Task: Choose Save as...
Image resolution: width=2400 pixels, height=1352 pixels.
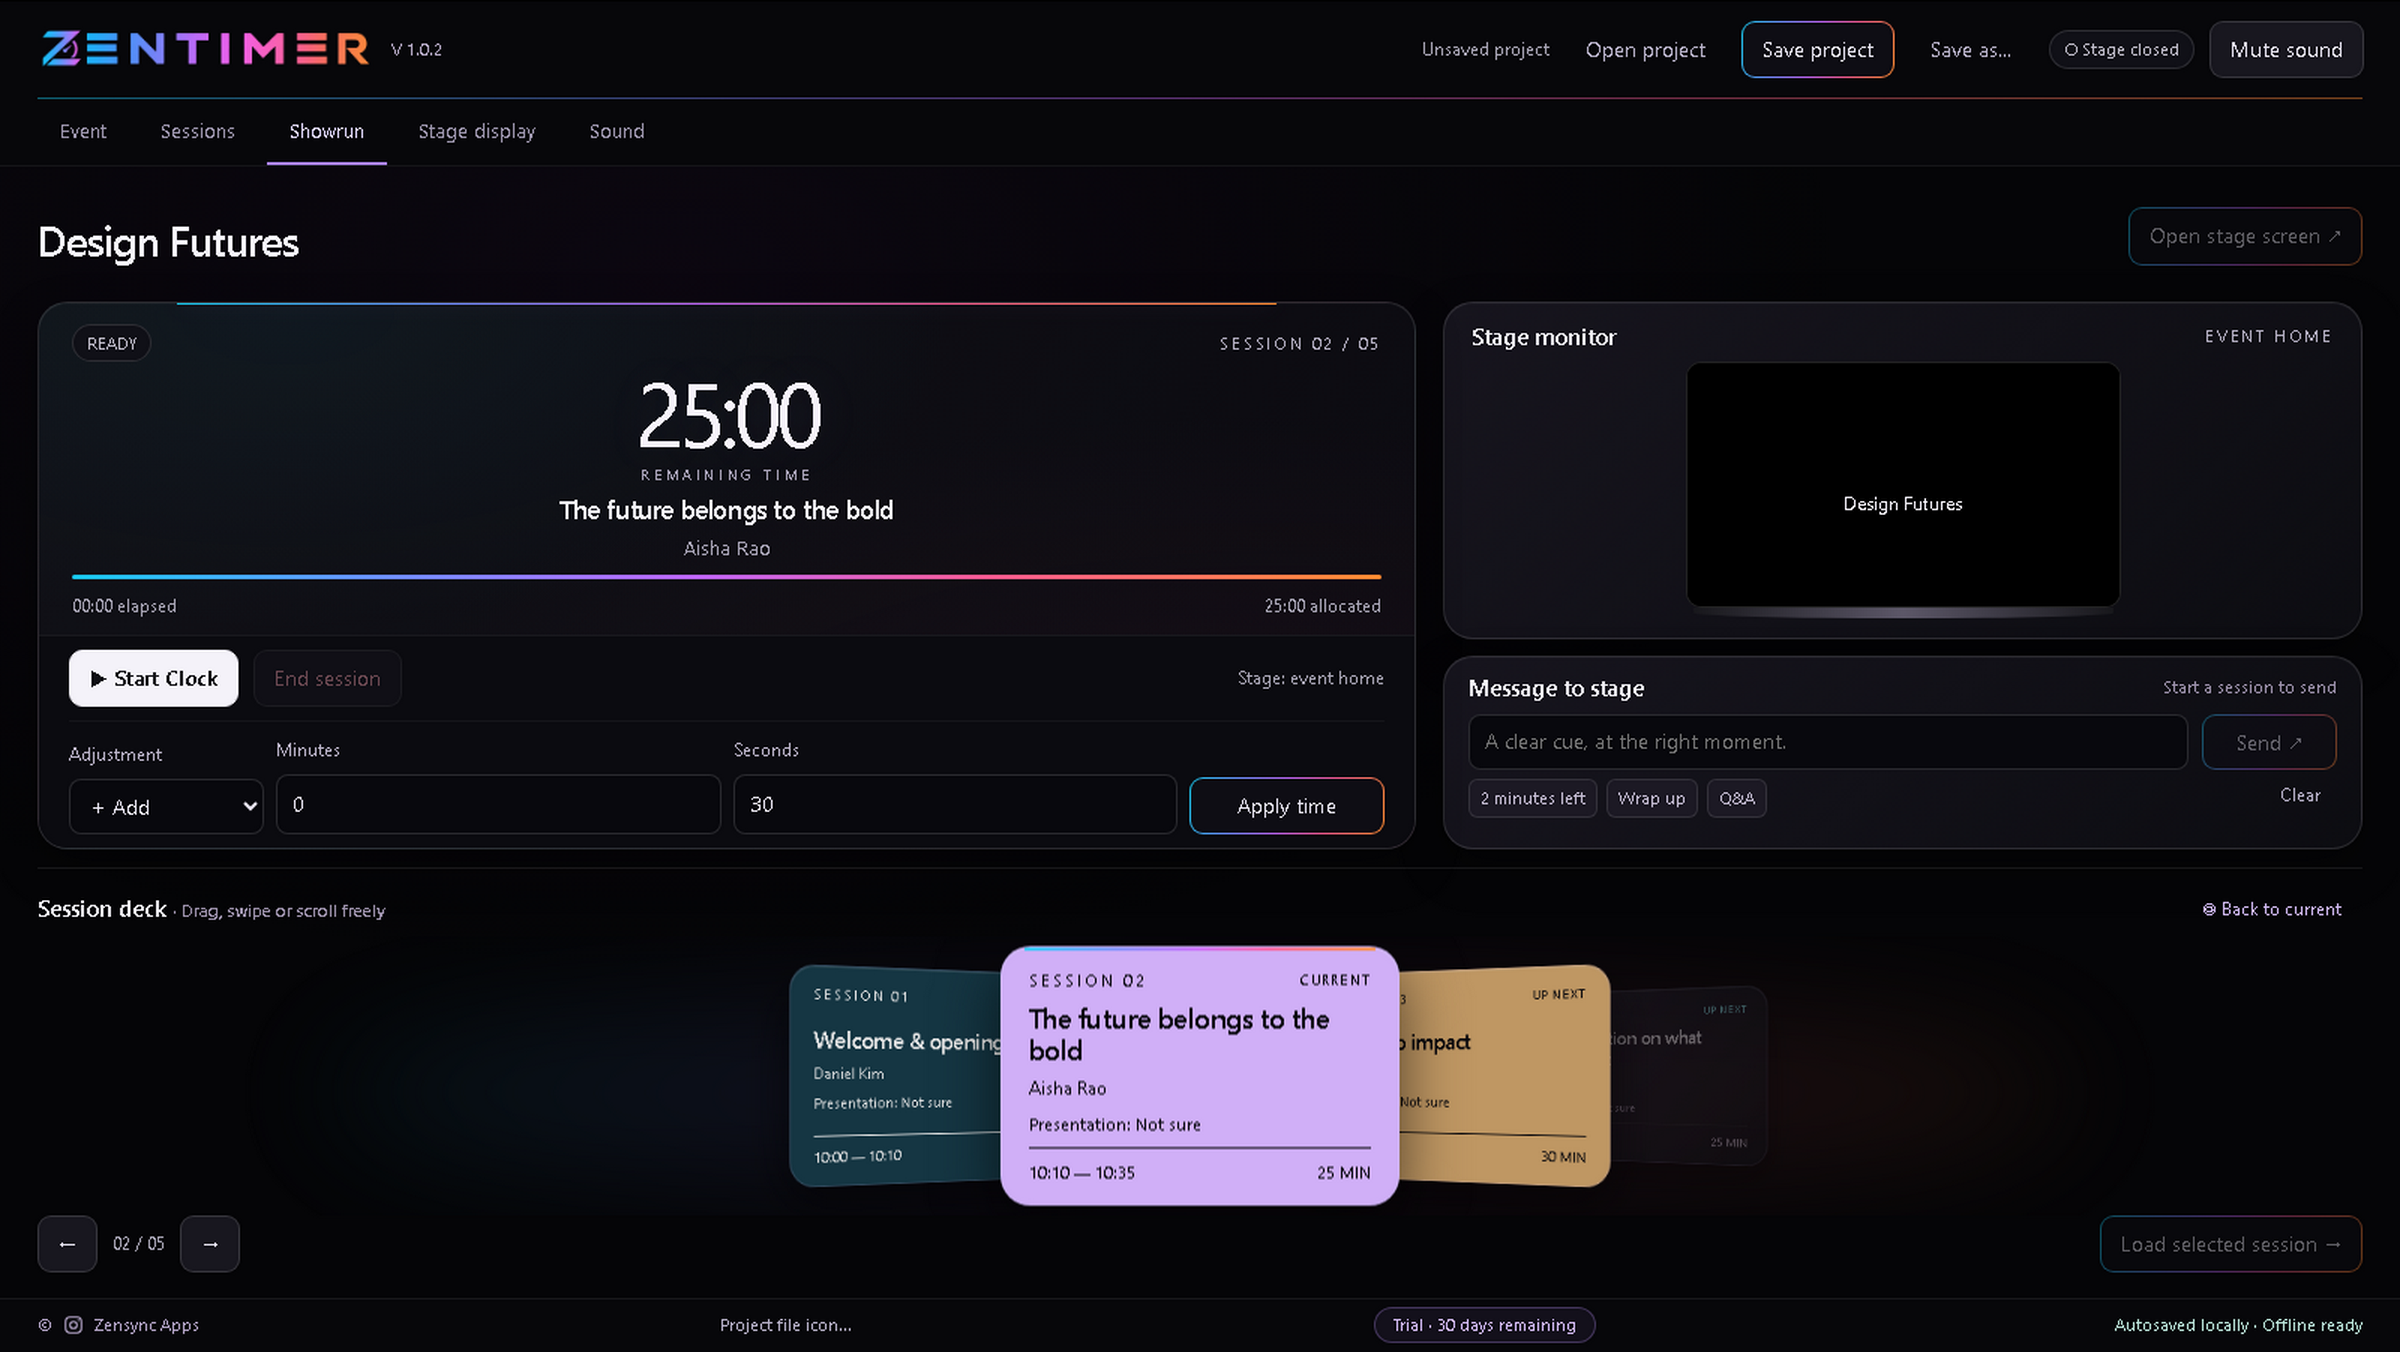Action: (x=1970, y=50)
